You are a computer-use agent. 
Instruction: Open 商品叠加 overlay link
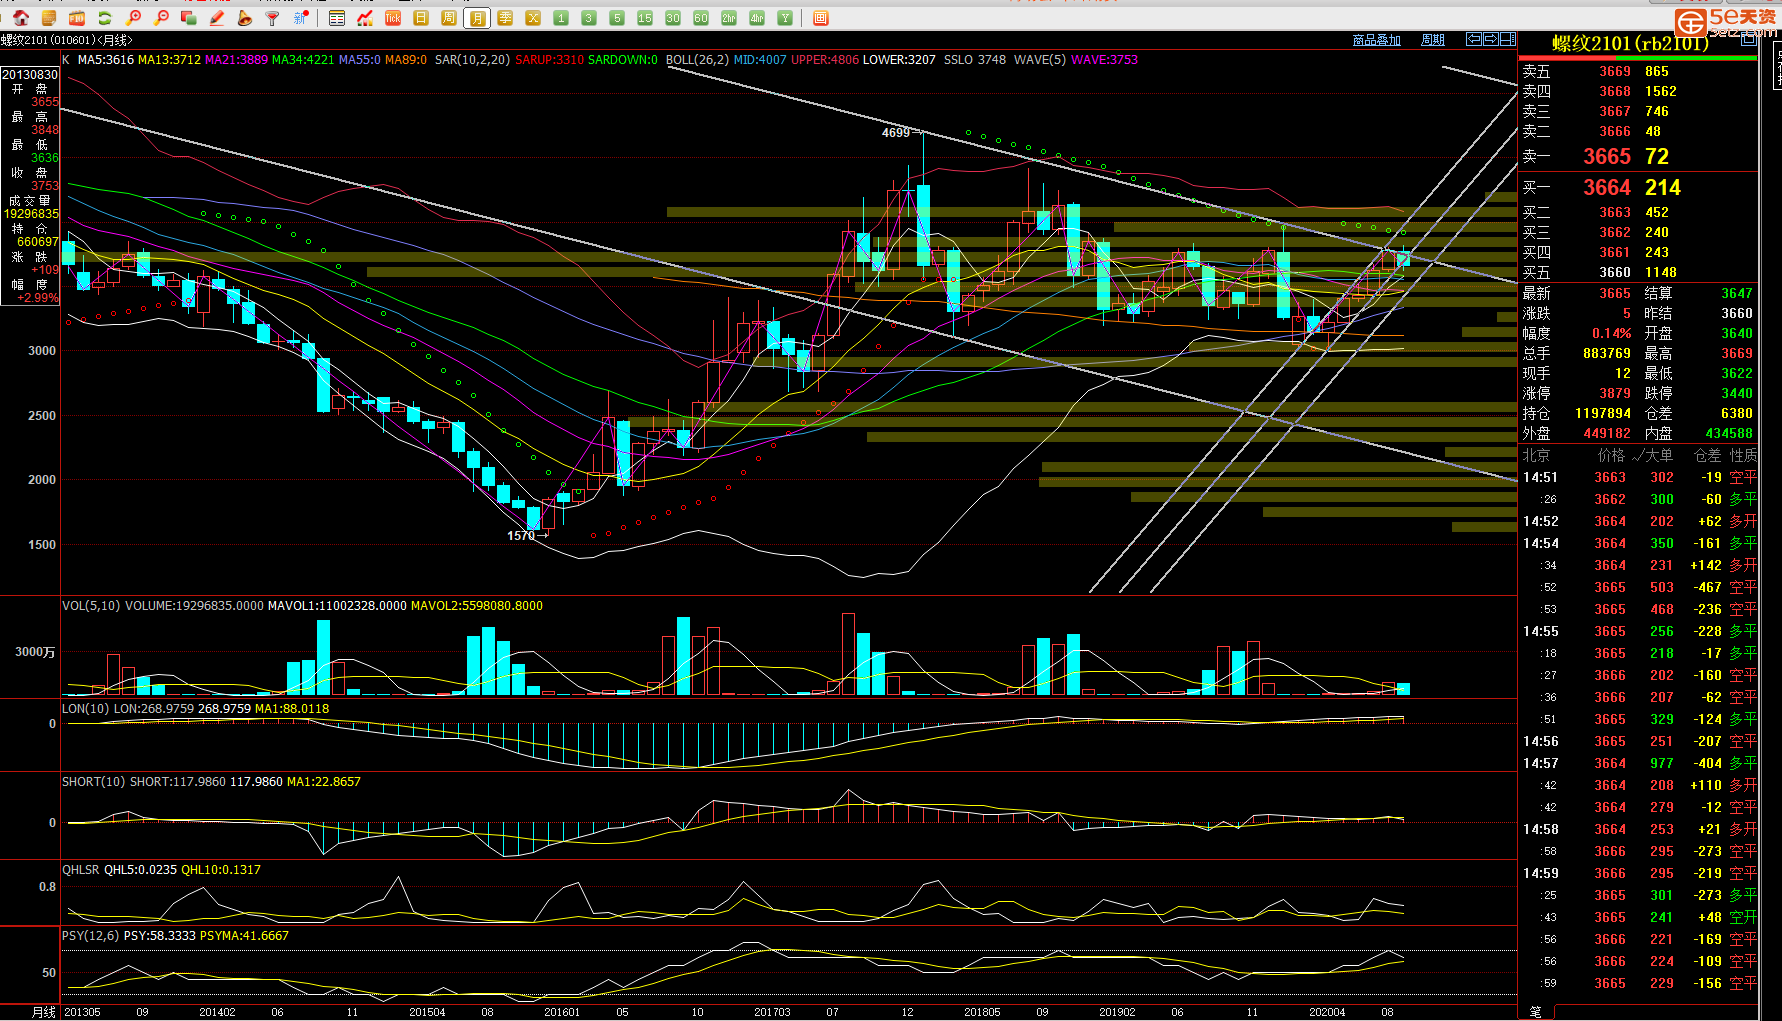point(1376,40)
